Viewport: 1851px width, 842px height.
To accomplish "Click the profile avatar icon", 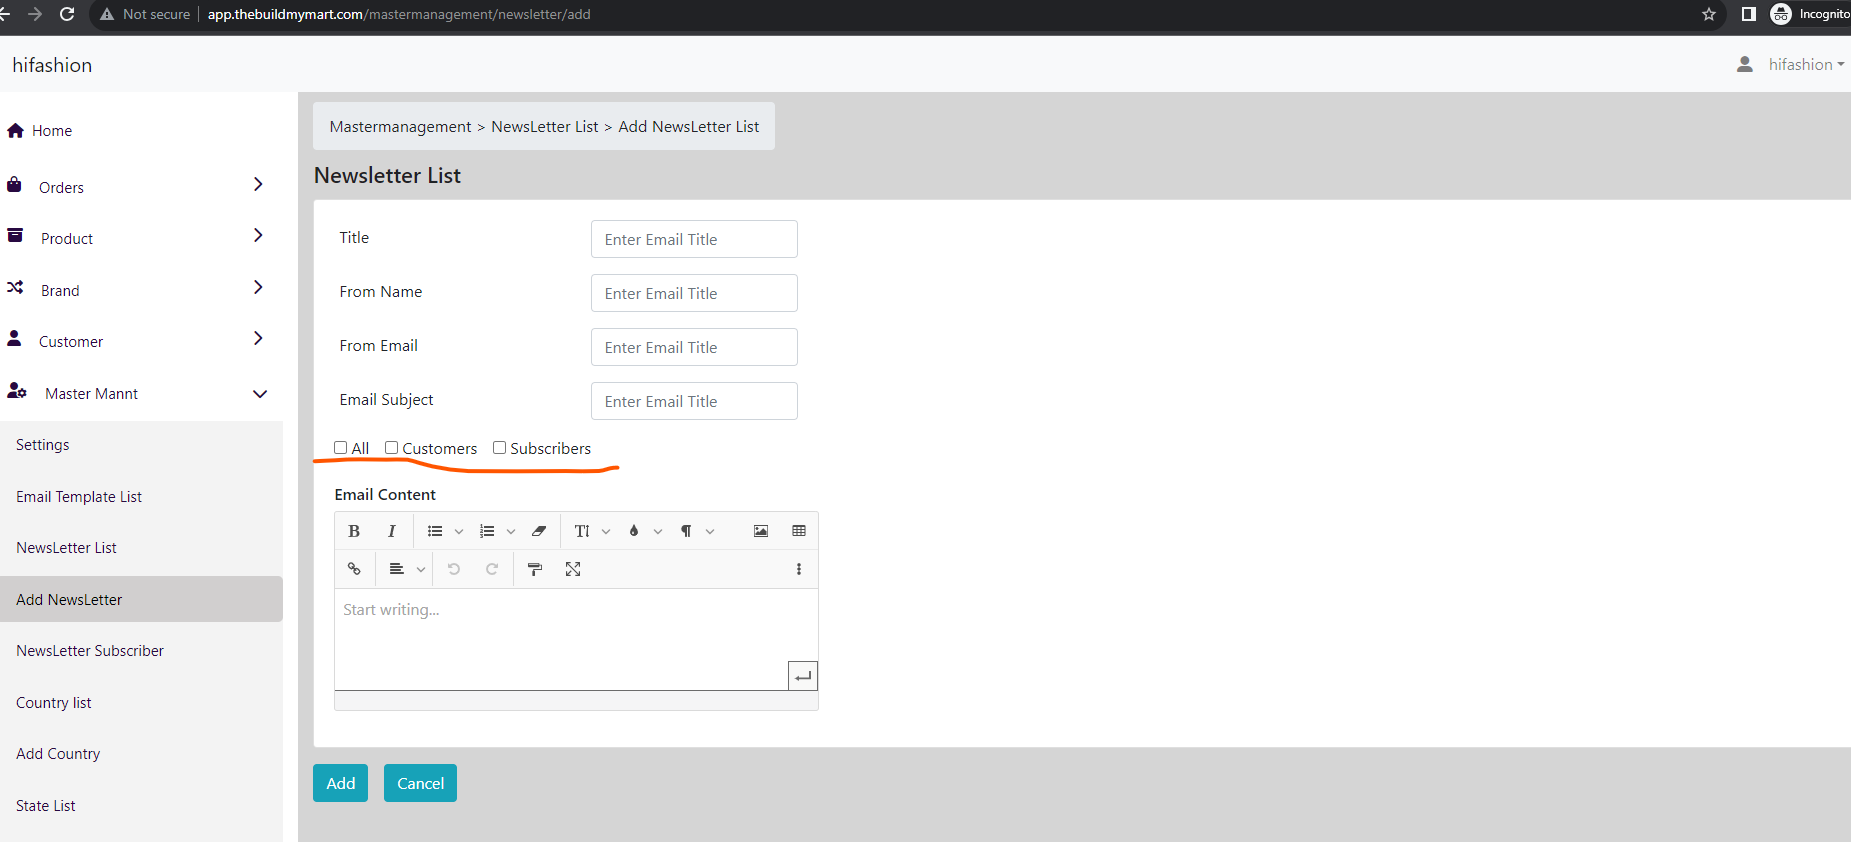I will pyautogui.click(x=1745, y=64).
